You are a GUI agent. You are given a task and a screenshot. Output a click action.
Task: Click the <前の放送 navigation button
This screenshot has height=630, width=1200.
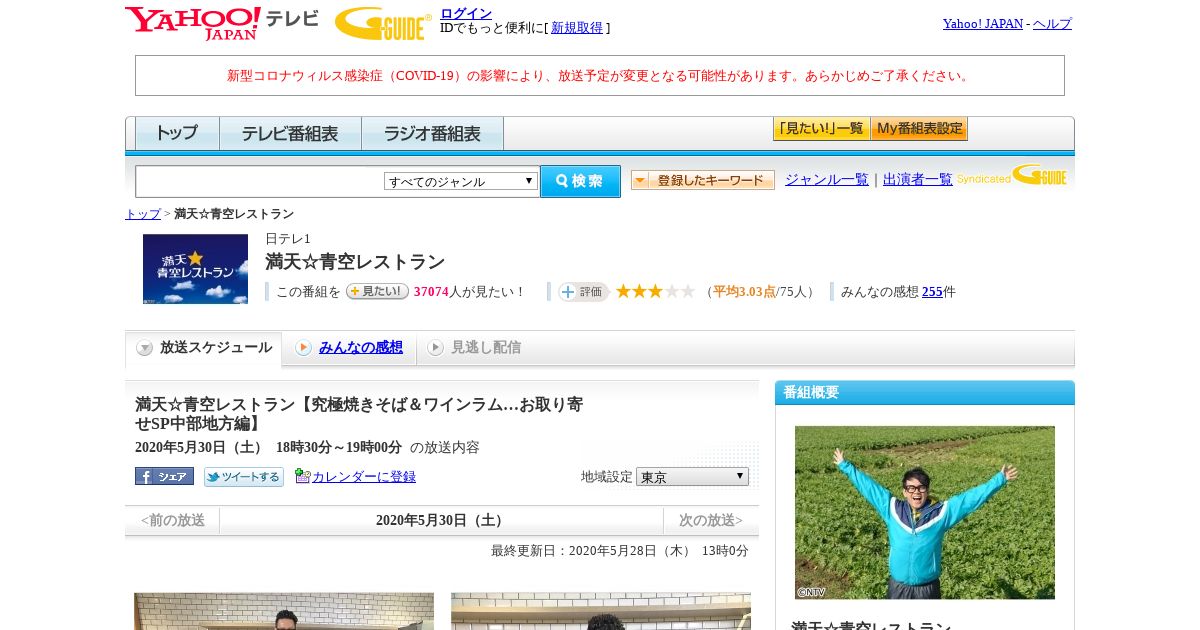[173, 520]
